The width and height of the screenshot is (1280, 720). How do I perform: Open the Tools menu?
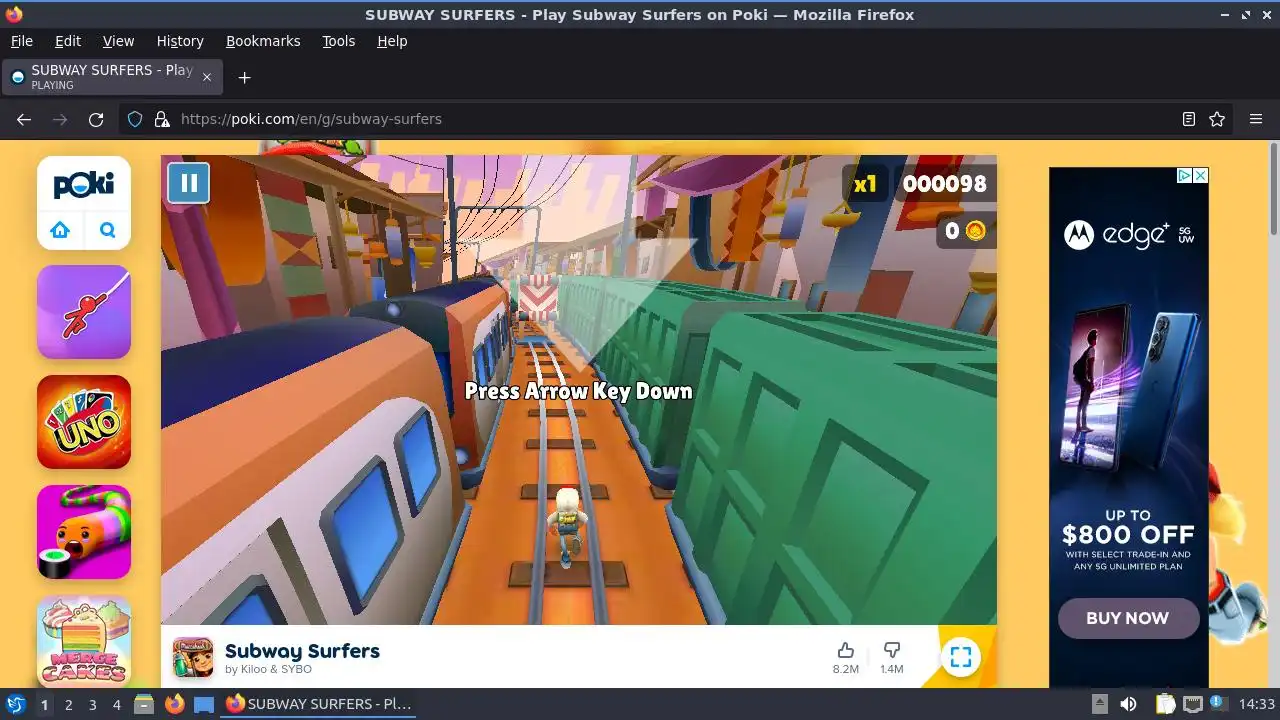tap(339, 41)
